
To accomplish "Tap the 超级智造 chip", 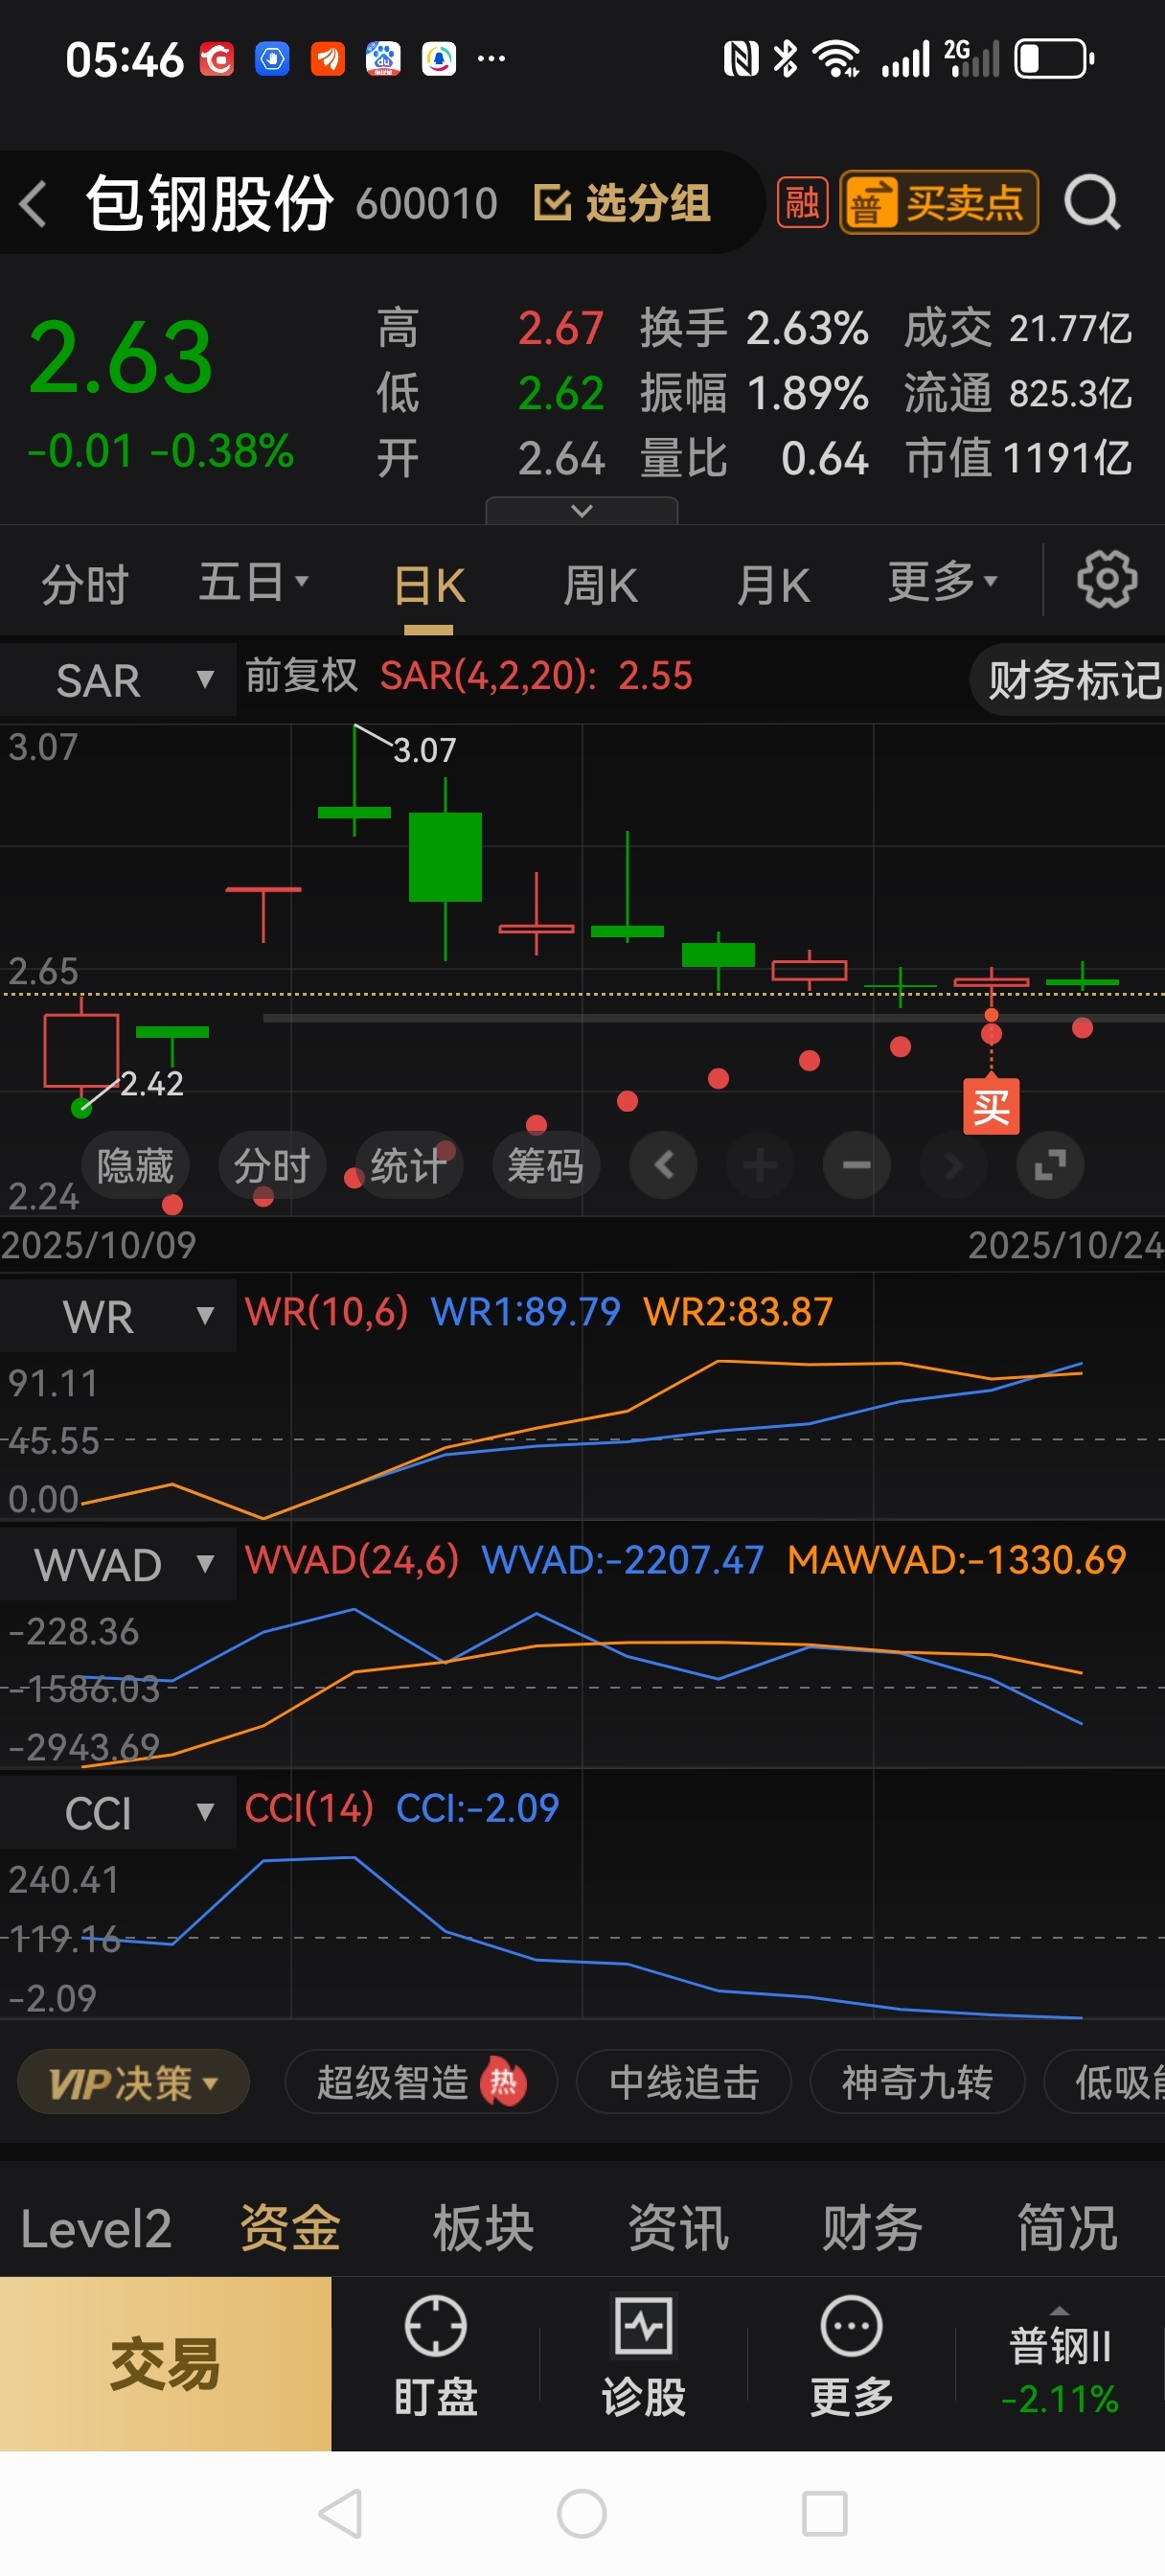I will click(421, 2082).
